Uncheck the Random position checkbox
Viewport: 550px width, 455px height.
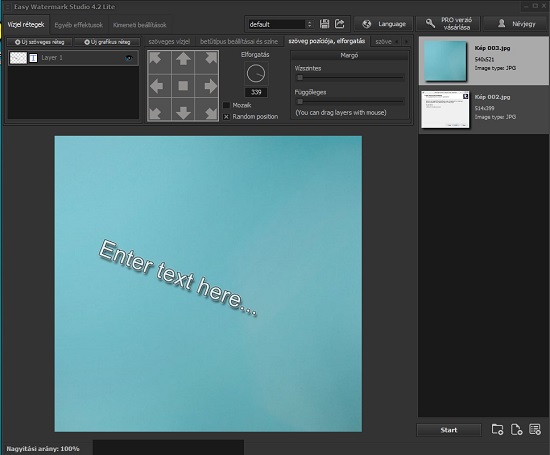point(226,117)
